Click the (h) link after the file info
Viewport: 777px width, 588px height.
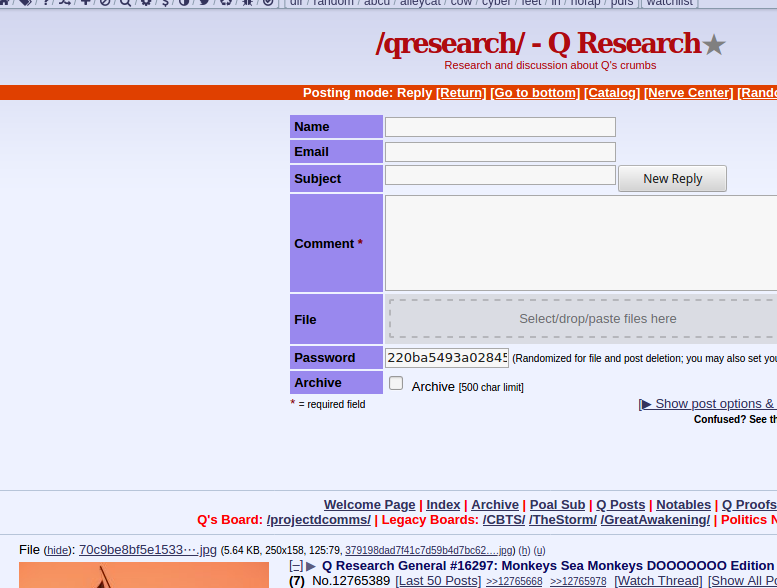tap(524, 550)
